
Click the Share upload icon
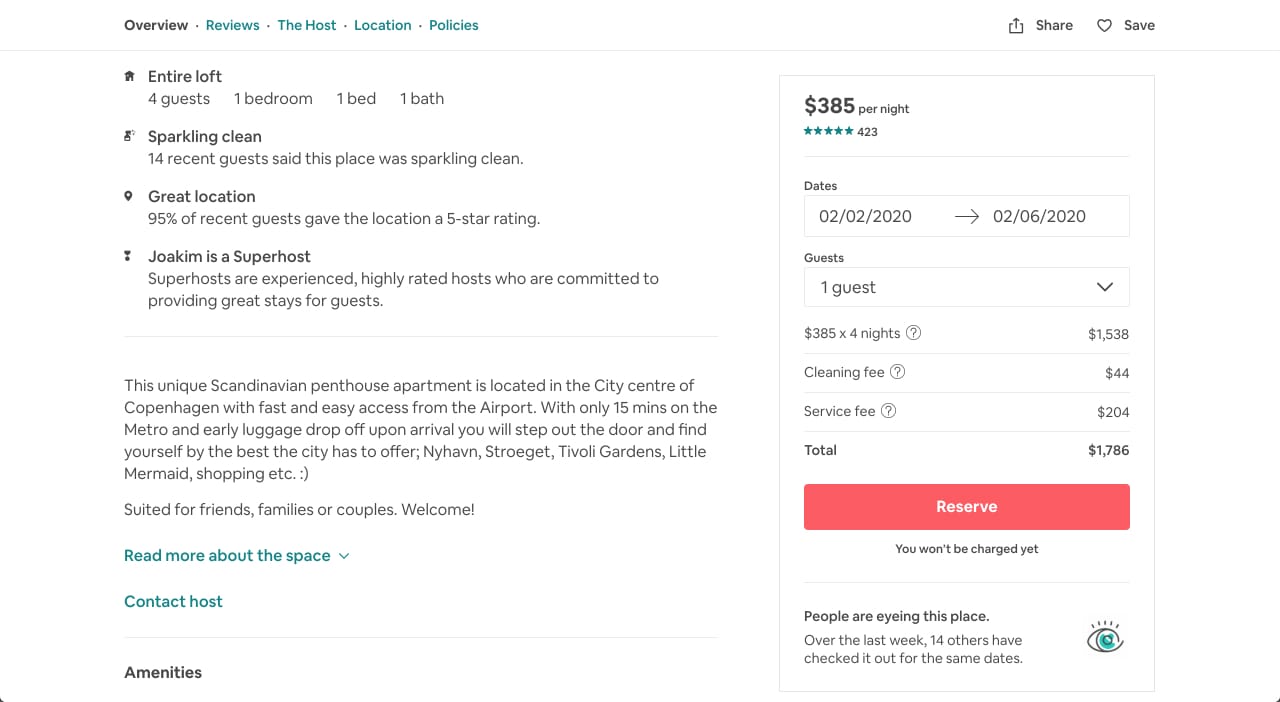tap(1016, 26)
